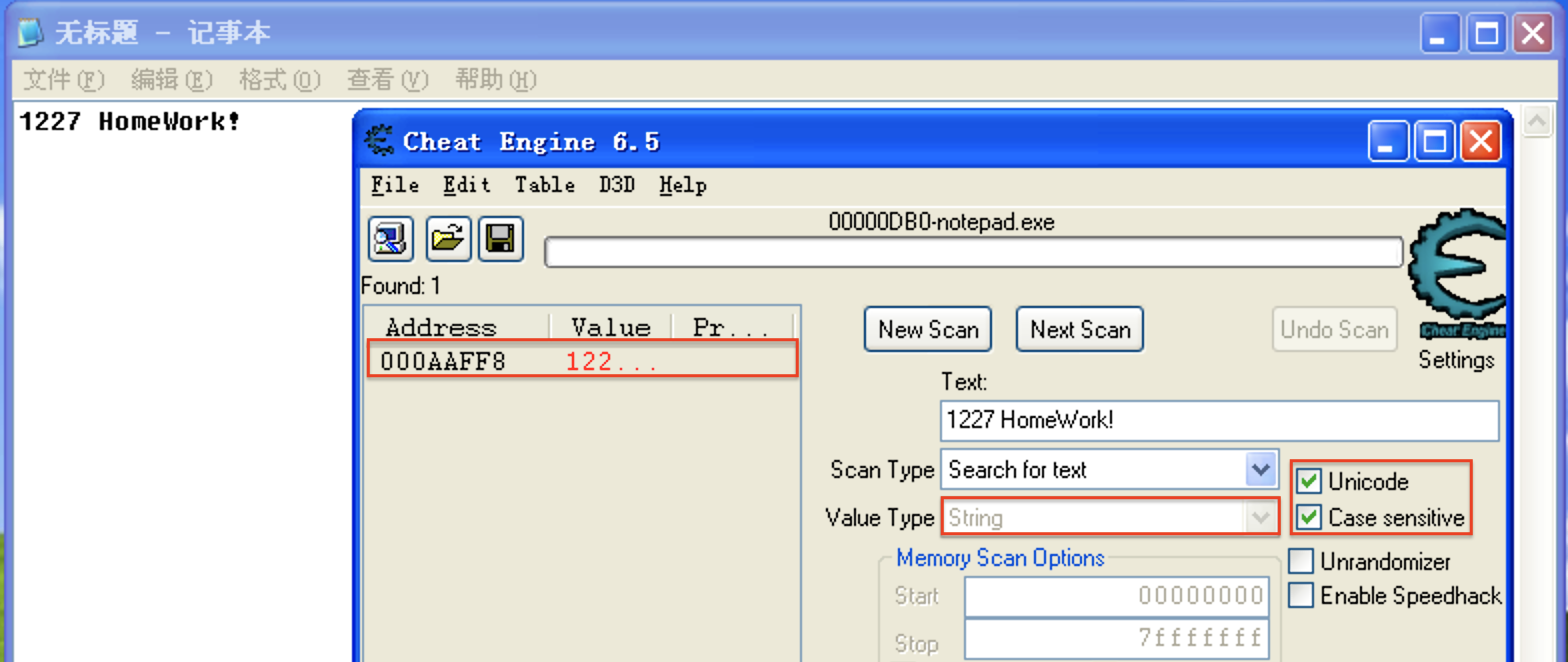Open Cheat Engine File menu
The height and width of the screenshot is (662, 1568).
click(395, 185)
